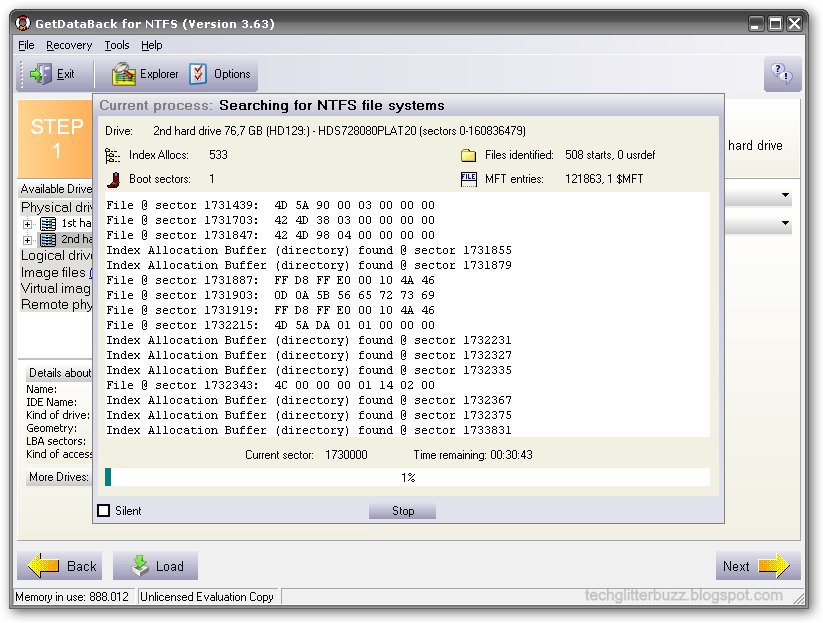Open Options via the toolbar icon

[x=199, y=73]
